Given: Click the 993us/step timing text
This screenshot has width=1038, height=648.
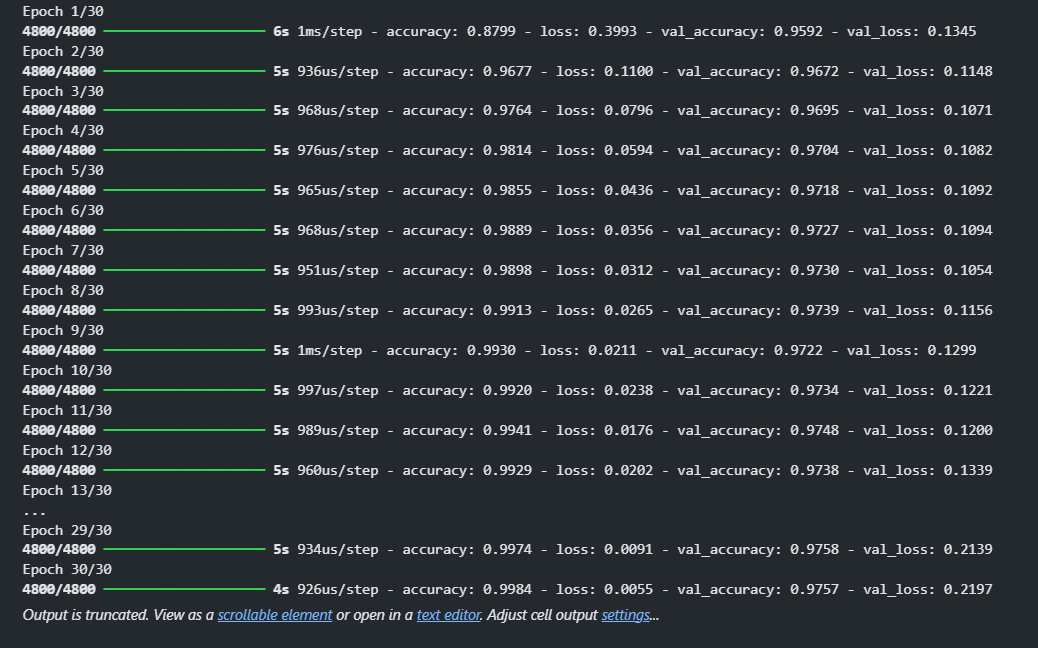Looking at the screenshot, I should click(x=338, y=310).
